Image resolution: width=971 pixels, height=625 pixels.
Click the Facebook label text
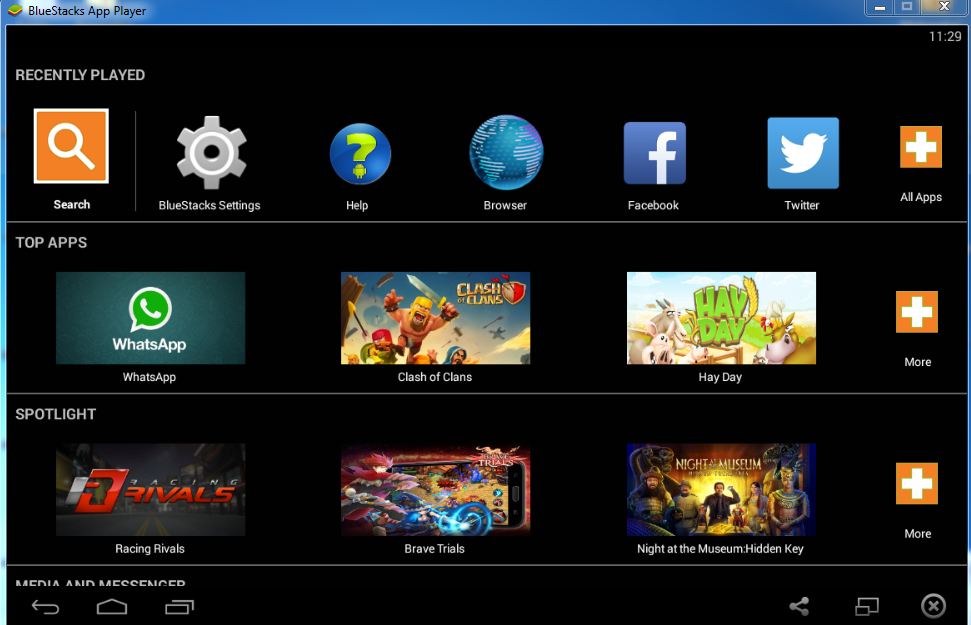[x=653, y=205]
